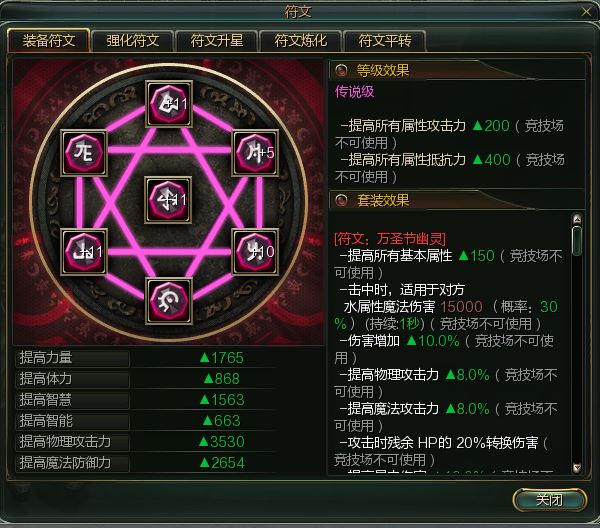Click the red orb beside 等级效果 header
600x528 pixels.
pyautogui.click(x=341, y=70)
